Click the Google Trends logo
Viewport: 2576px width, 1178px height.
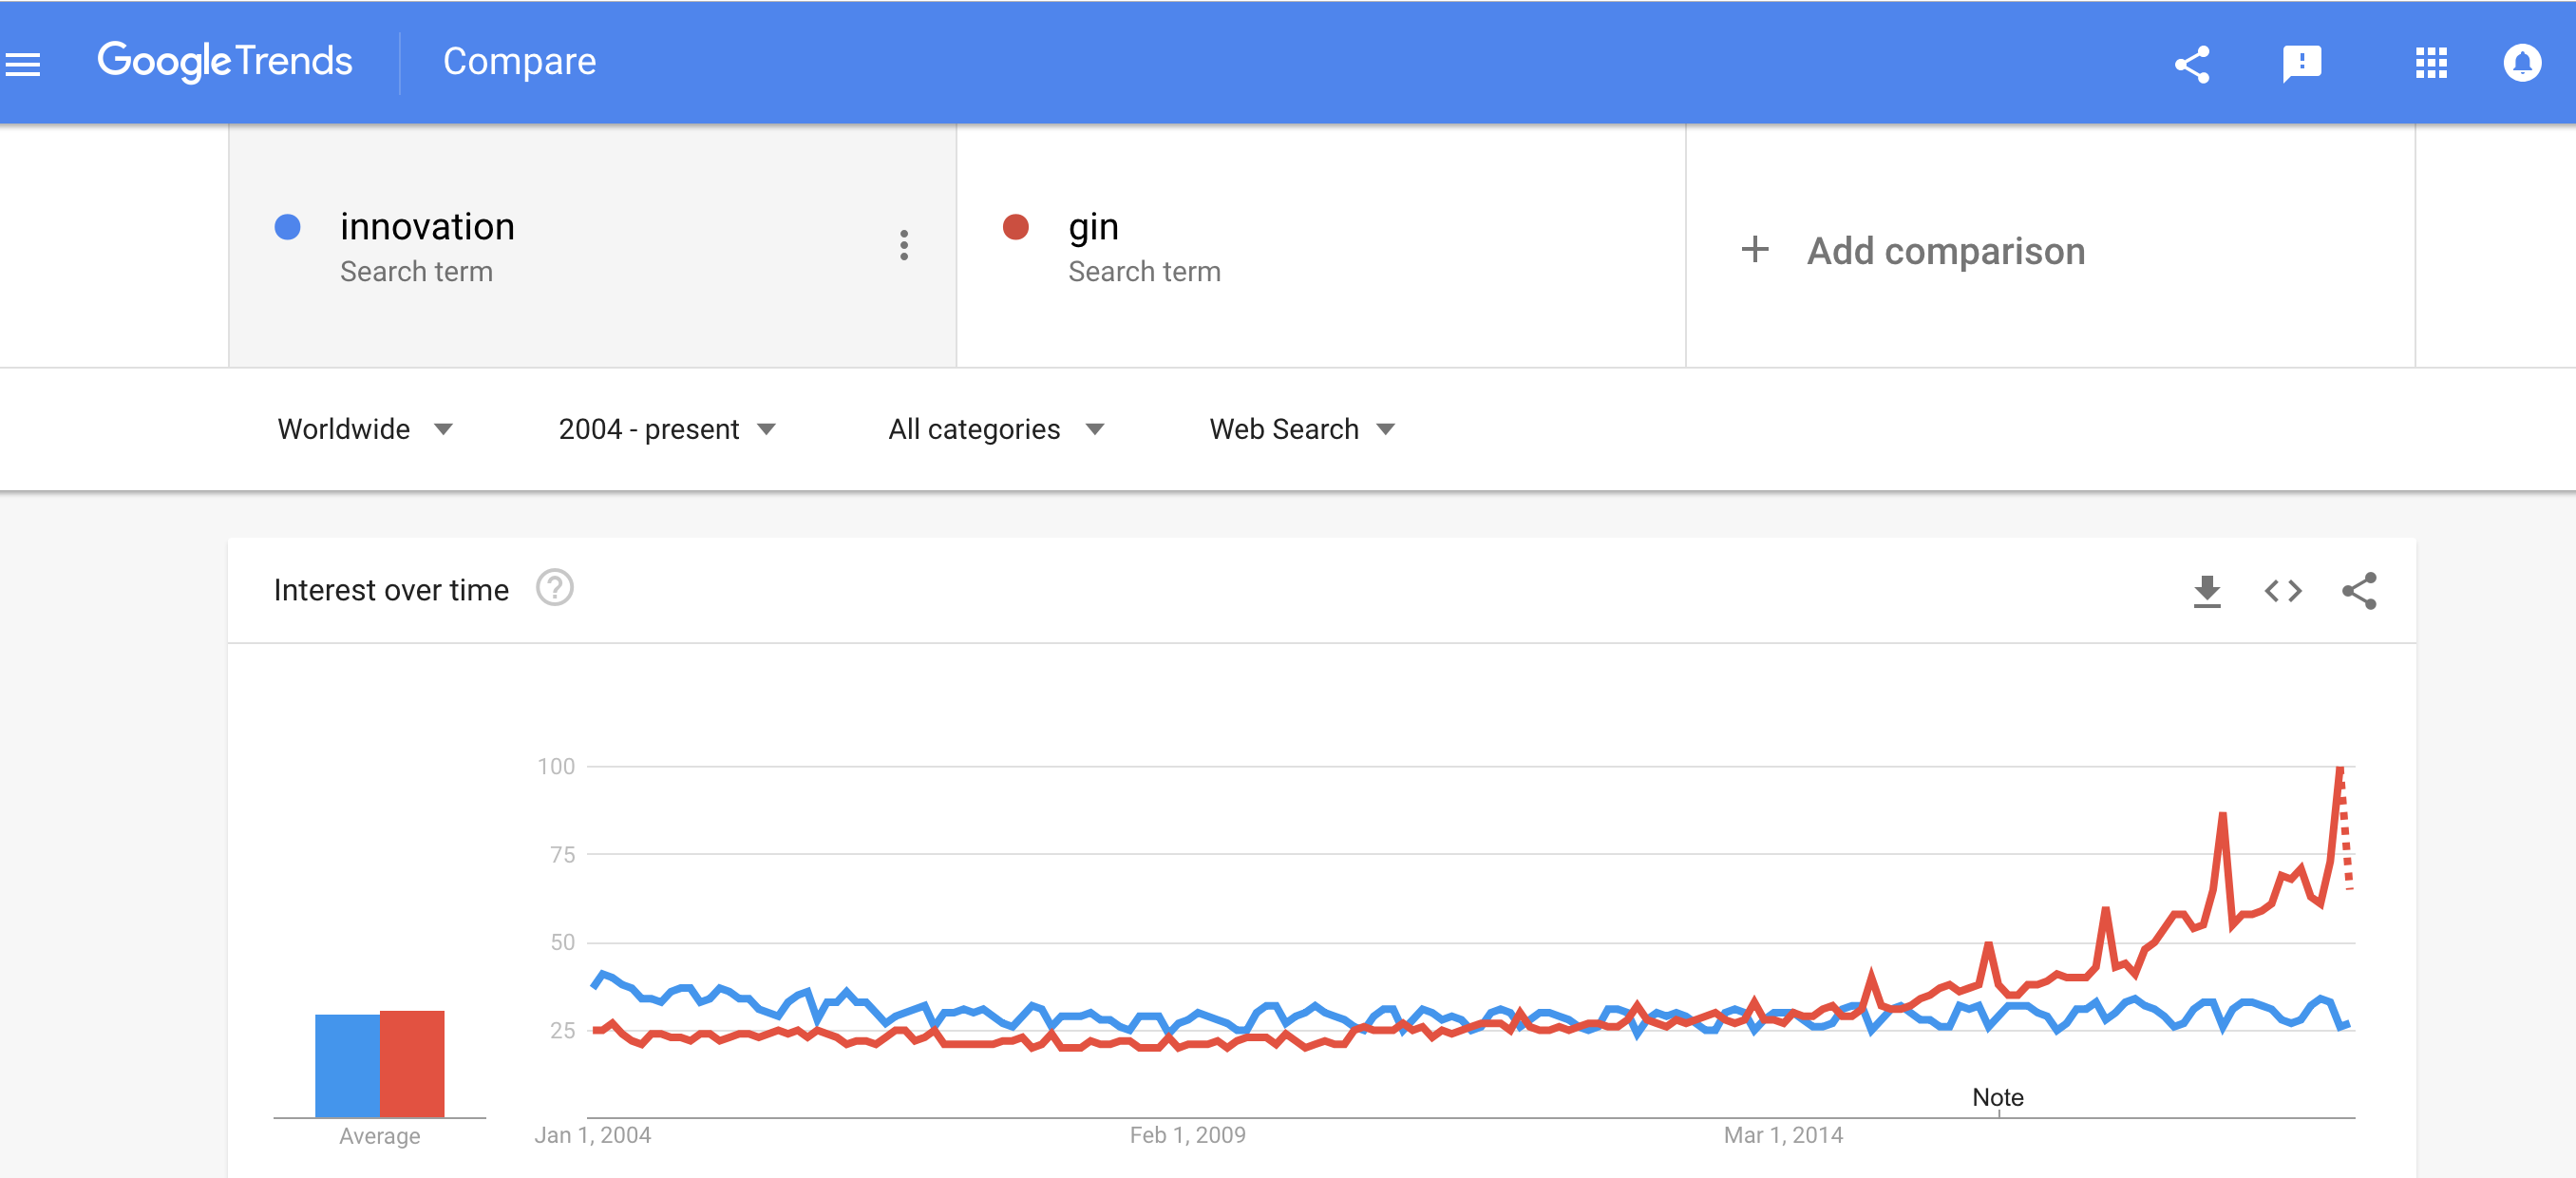tap(224, 62)
